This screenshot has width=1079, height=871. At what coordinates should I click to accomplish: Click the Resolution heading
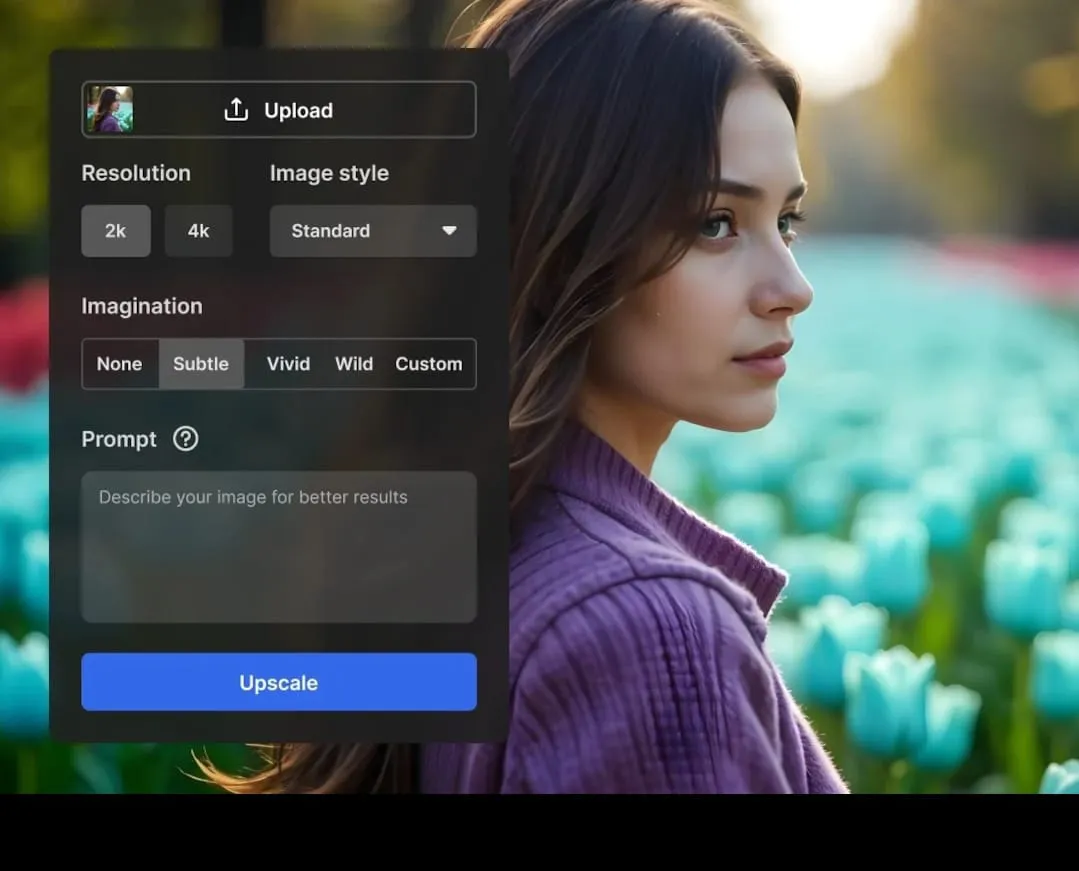coord(136,173)
